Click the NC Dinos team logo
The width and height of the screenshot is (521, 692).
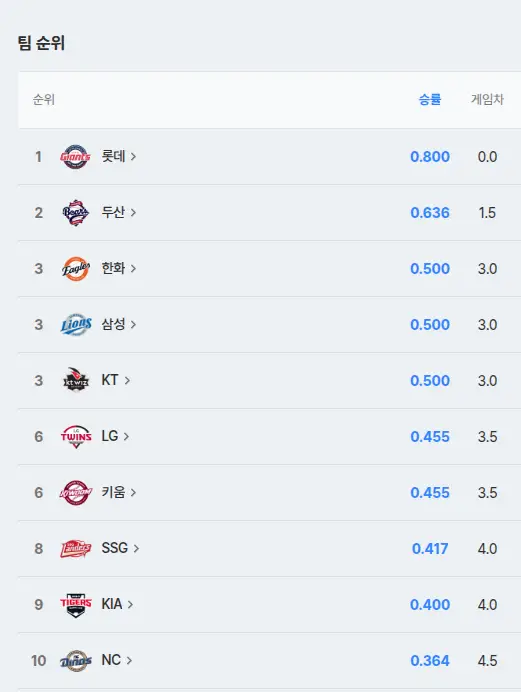pos(76,661)
